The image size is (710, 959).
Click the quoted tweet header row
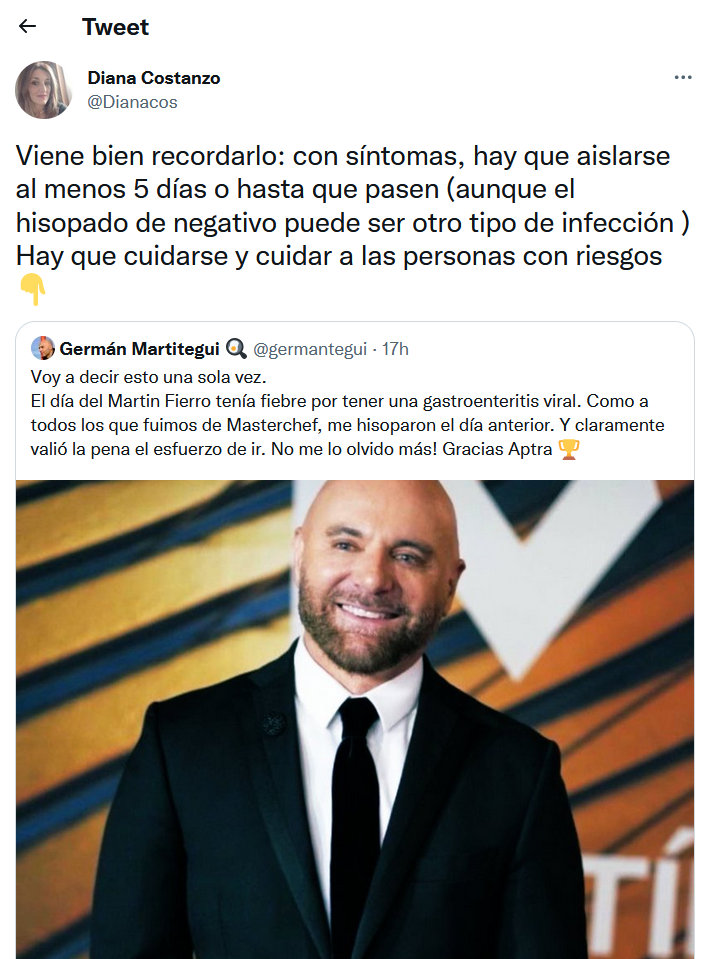click(220, 349)
